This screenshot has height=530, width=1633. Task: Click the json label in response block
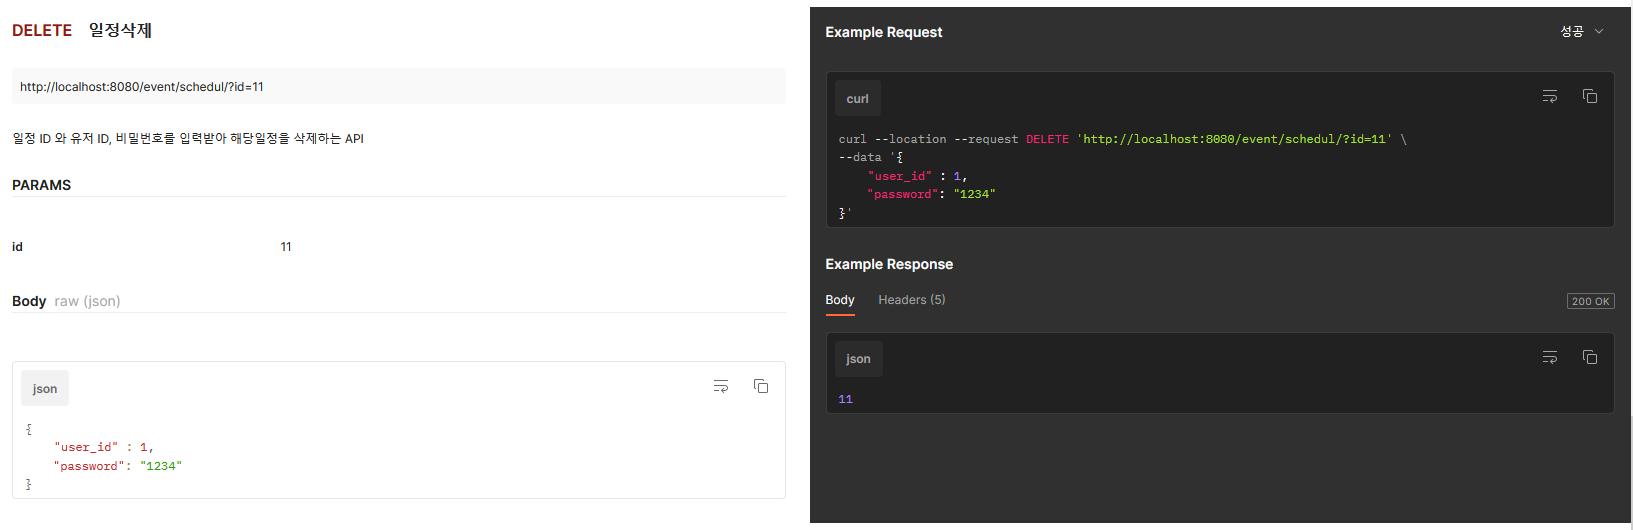(858, 359)
